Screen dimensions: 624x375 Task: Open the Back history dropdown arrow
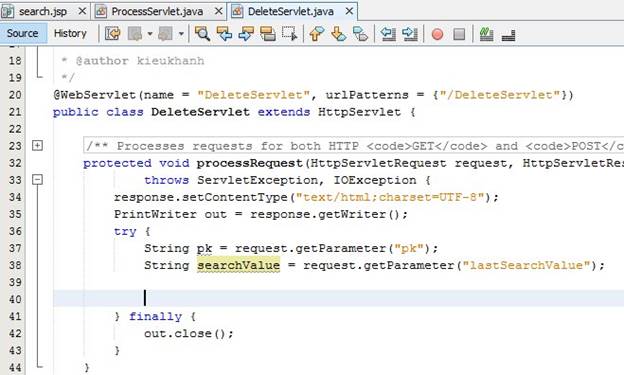tap(150, 34)
